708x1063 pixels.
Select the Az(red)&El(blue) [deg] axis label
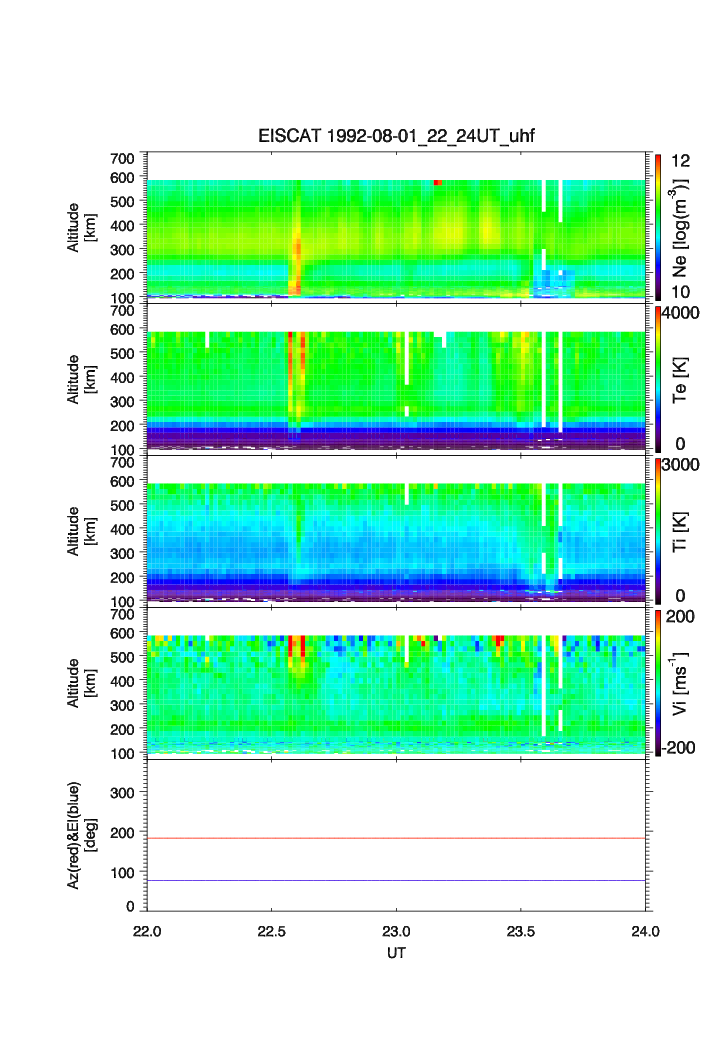pos(81,835)
